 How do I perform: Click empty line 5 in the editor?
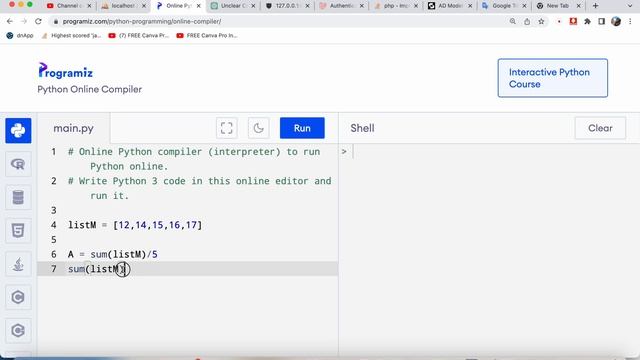pyautogui.click(x=188, y=240)
